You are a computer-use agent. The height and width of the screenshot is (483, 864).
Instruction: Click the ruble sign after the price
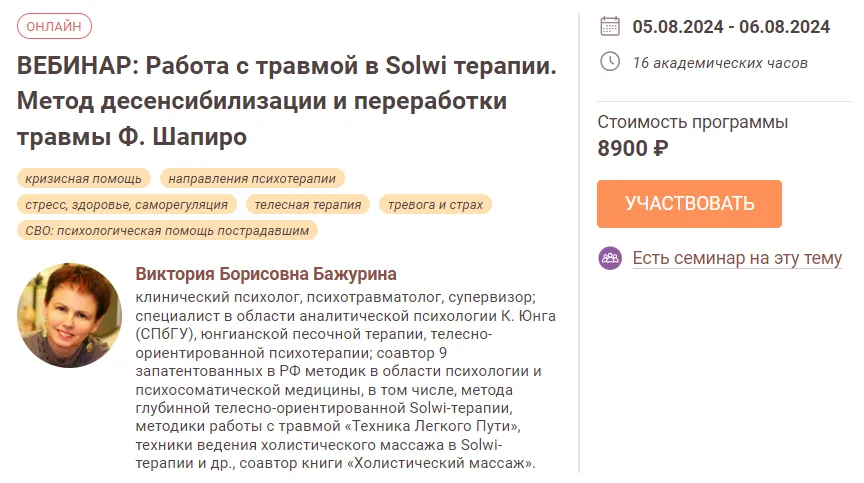tap(660, 148)
